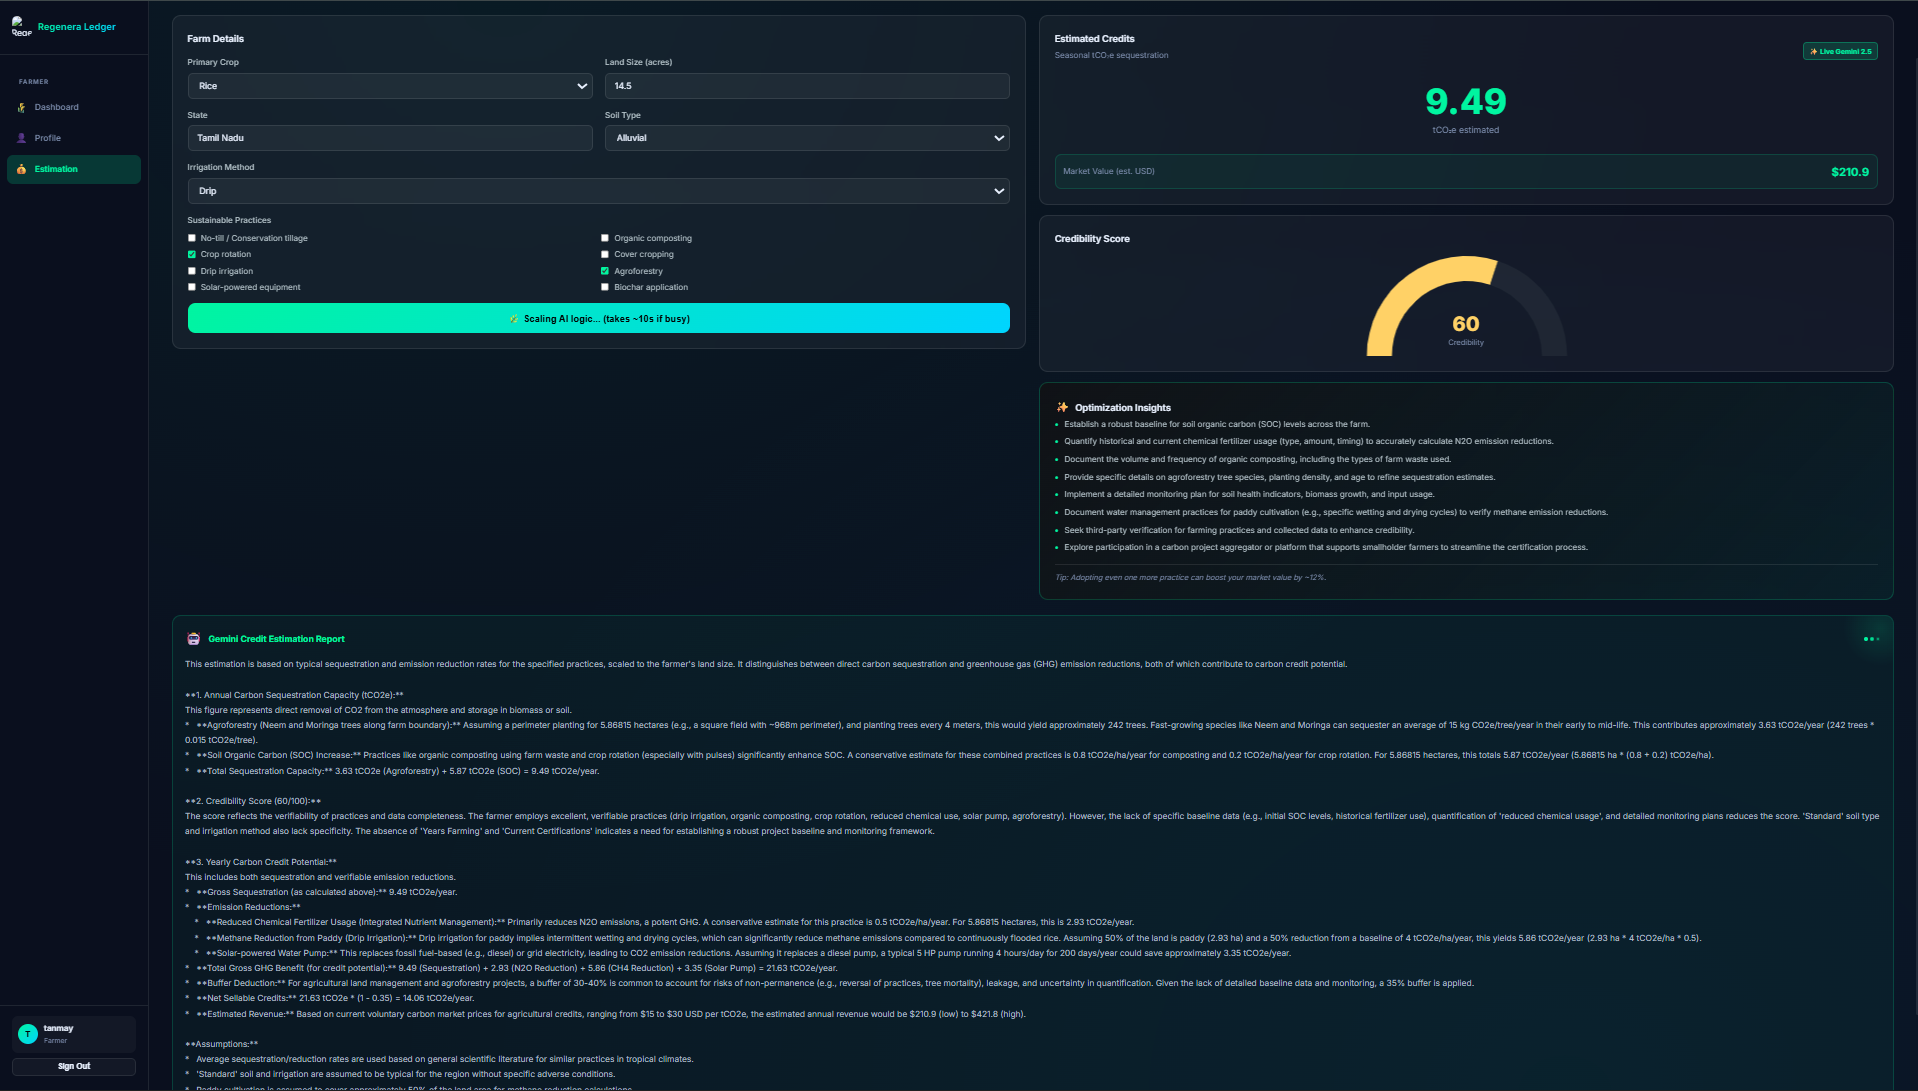
Task: Focus the Land Size (acres) field
Action: click(x=807, y=86)
